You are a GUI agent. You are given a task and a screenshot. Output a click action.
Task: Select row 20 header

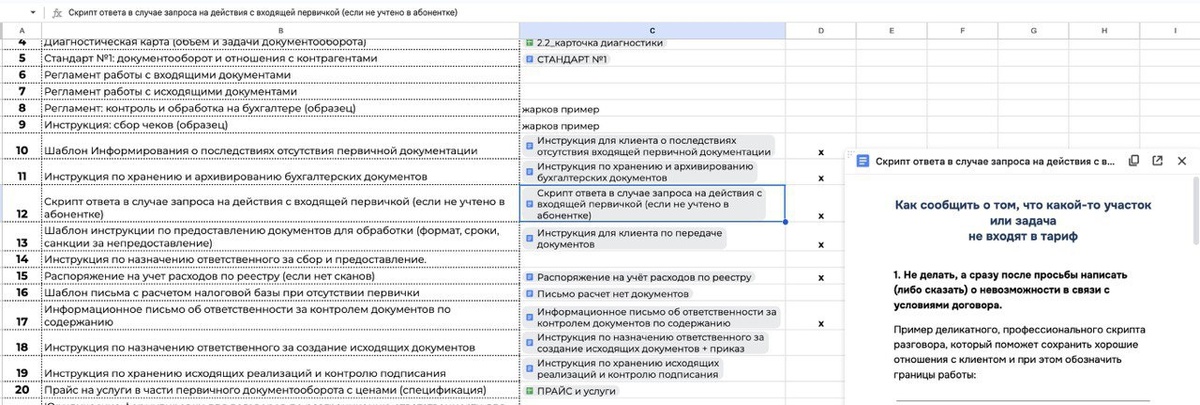(x=21, y=390)
